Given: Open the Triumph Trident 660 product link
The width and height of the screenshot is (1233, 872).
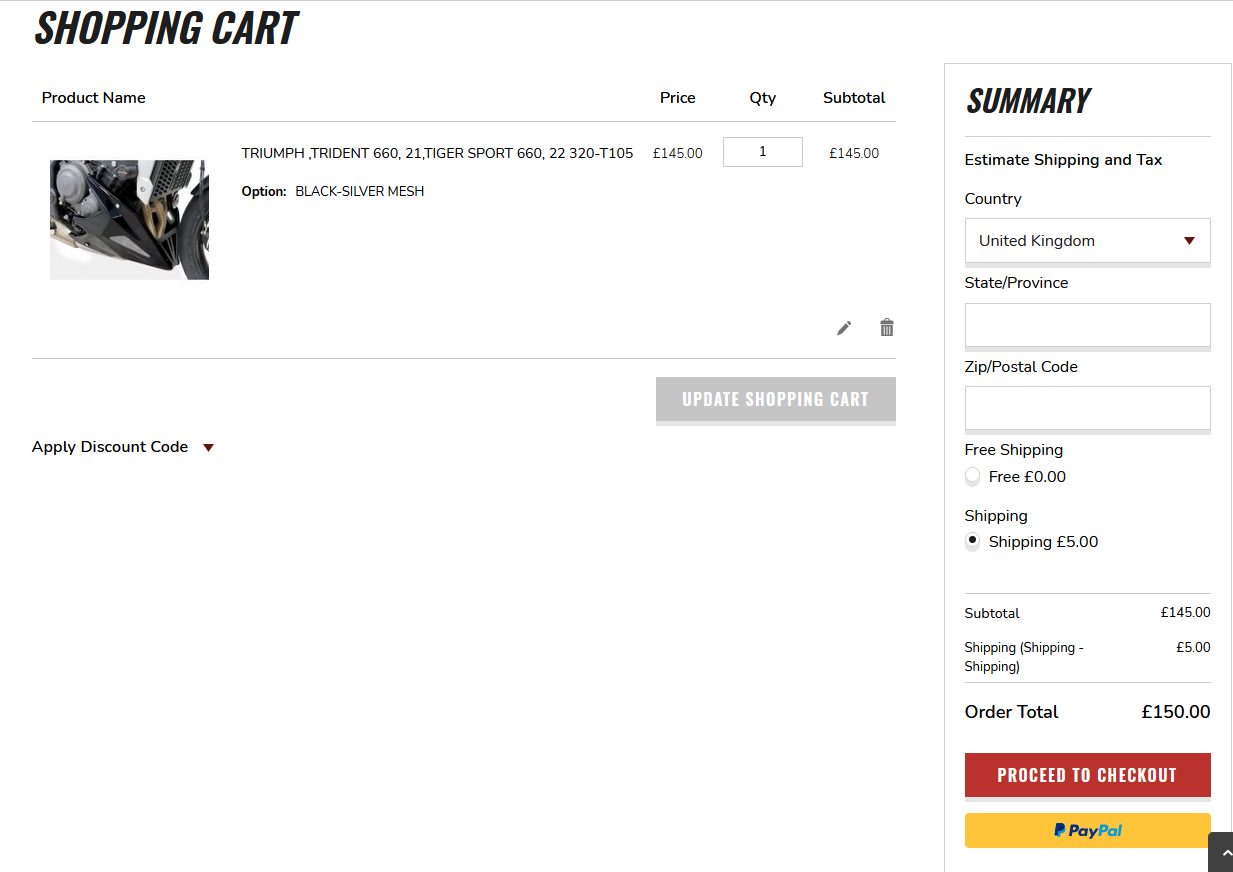Looking at the screenshot, I should tap(437, 153).
